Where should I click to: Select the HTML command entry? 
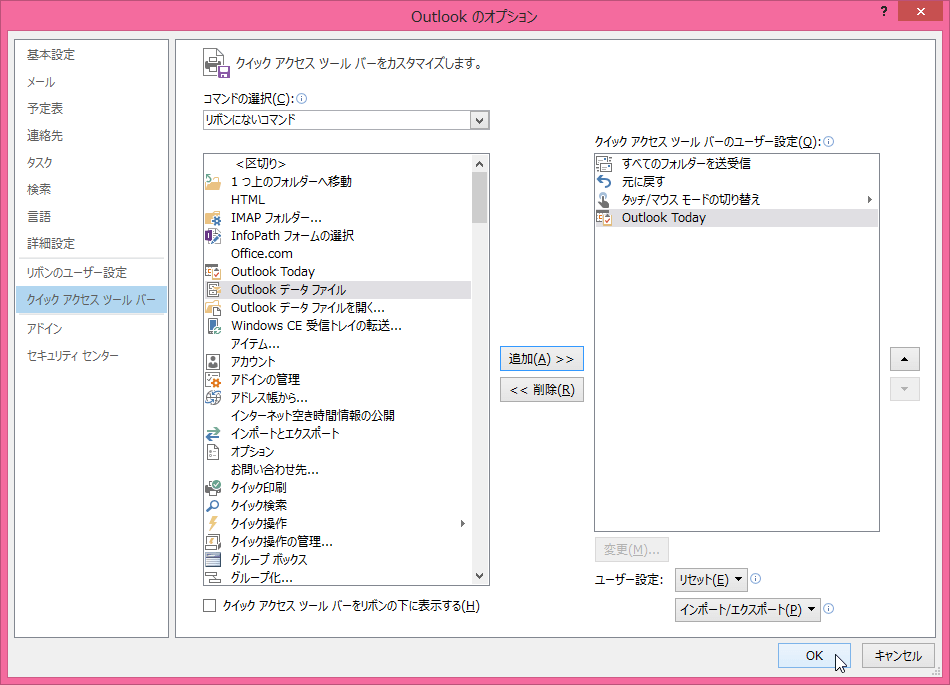click(337, 200)
